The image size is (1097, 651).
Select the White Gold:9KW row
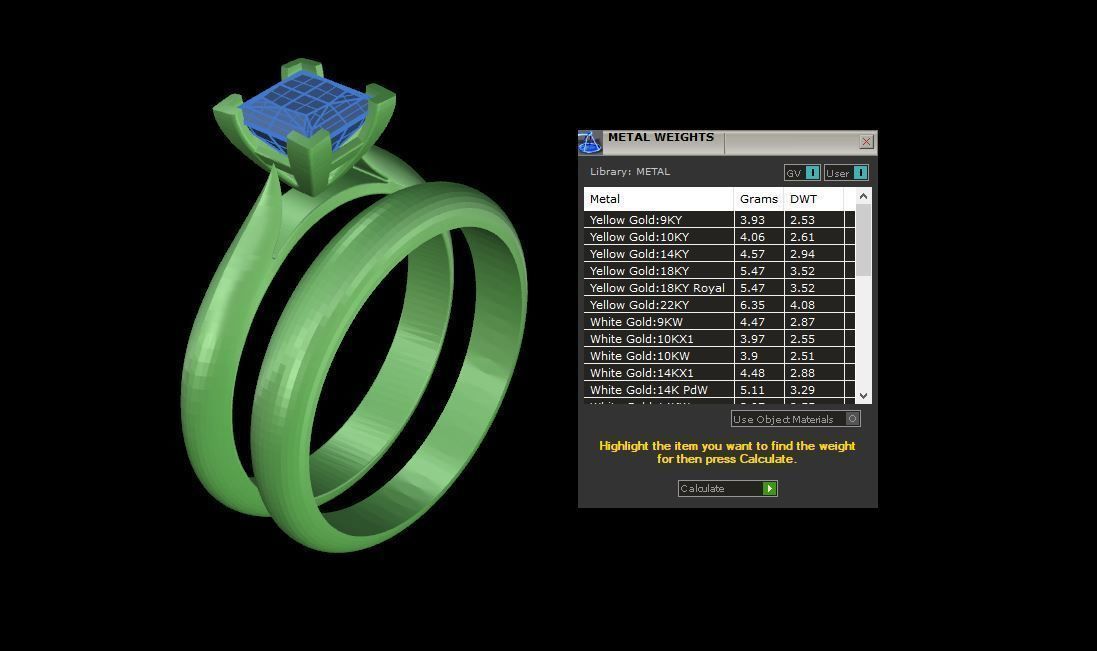(x=719, y=322)
